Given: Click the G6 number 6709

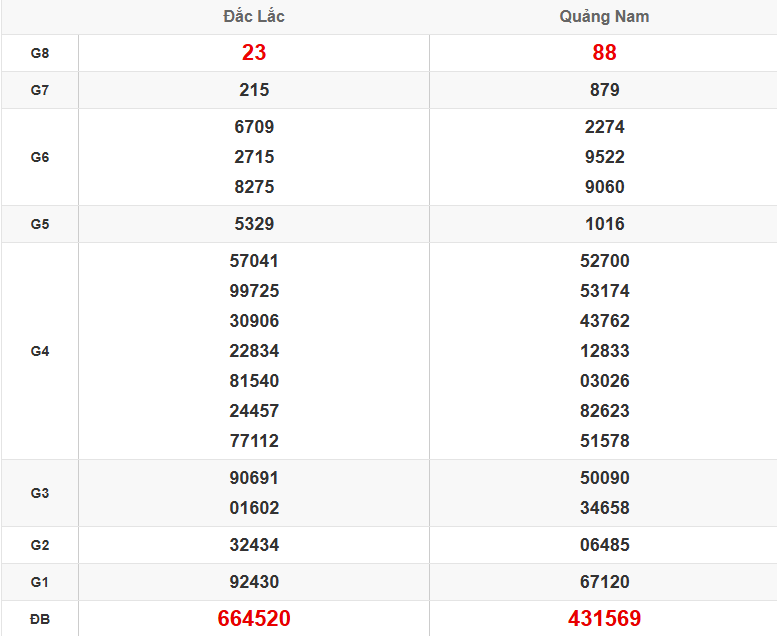Looking at the screenshot, I should (x=254, y=127).
